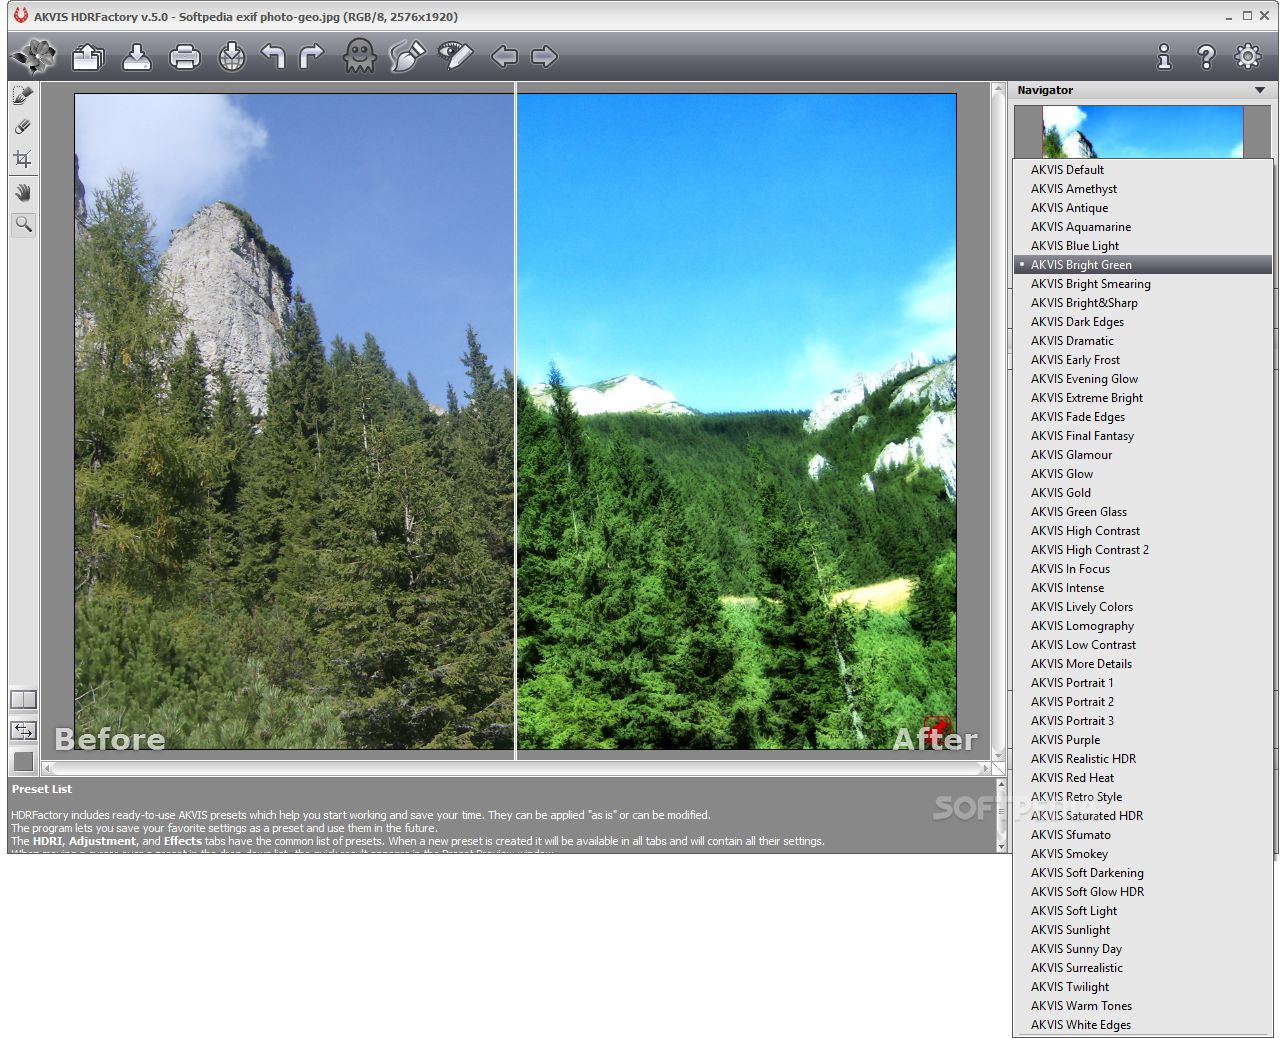Go back with left arrow icon
1286x1038 pixels.
[504, 57]
